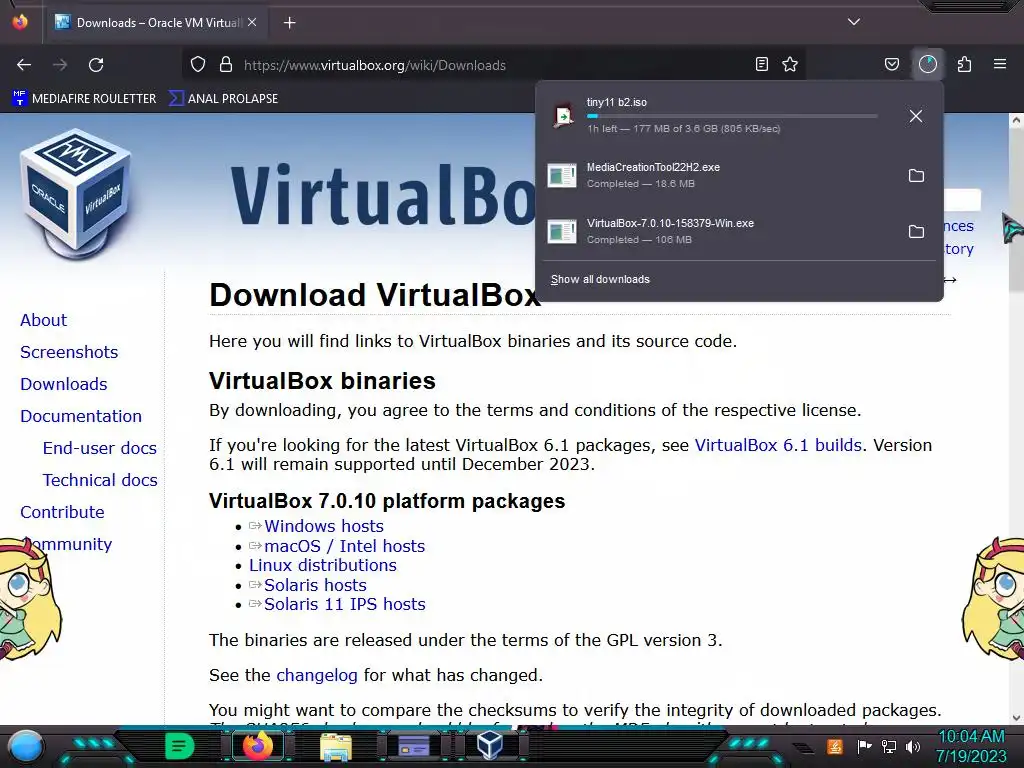The width and height of the screenshot is (1024, 768).
Task: Download macOS / Intel hosts package
Action: pos(344,546)
